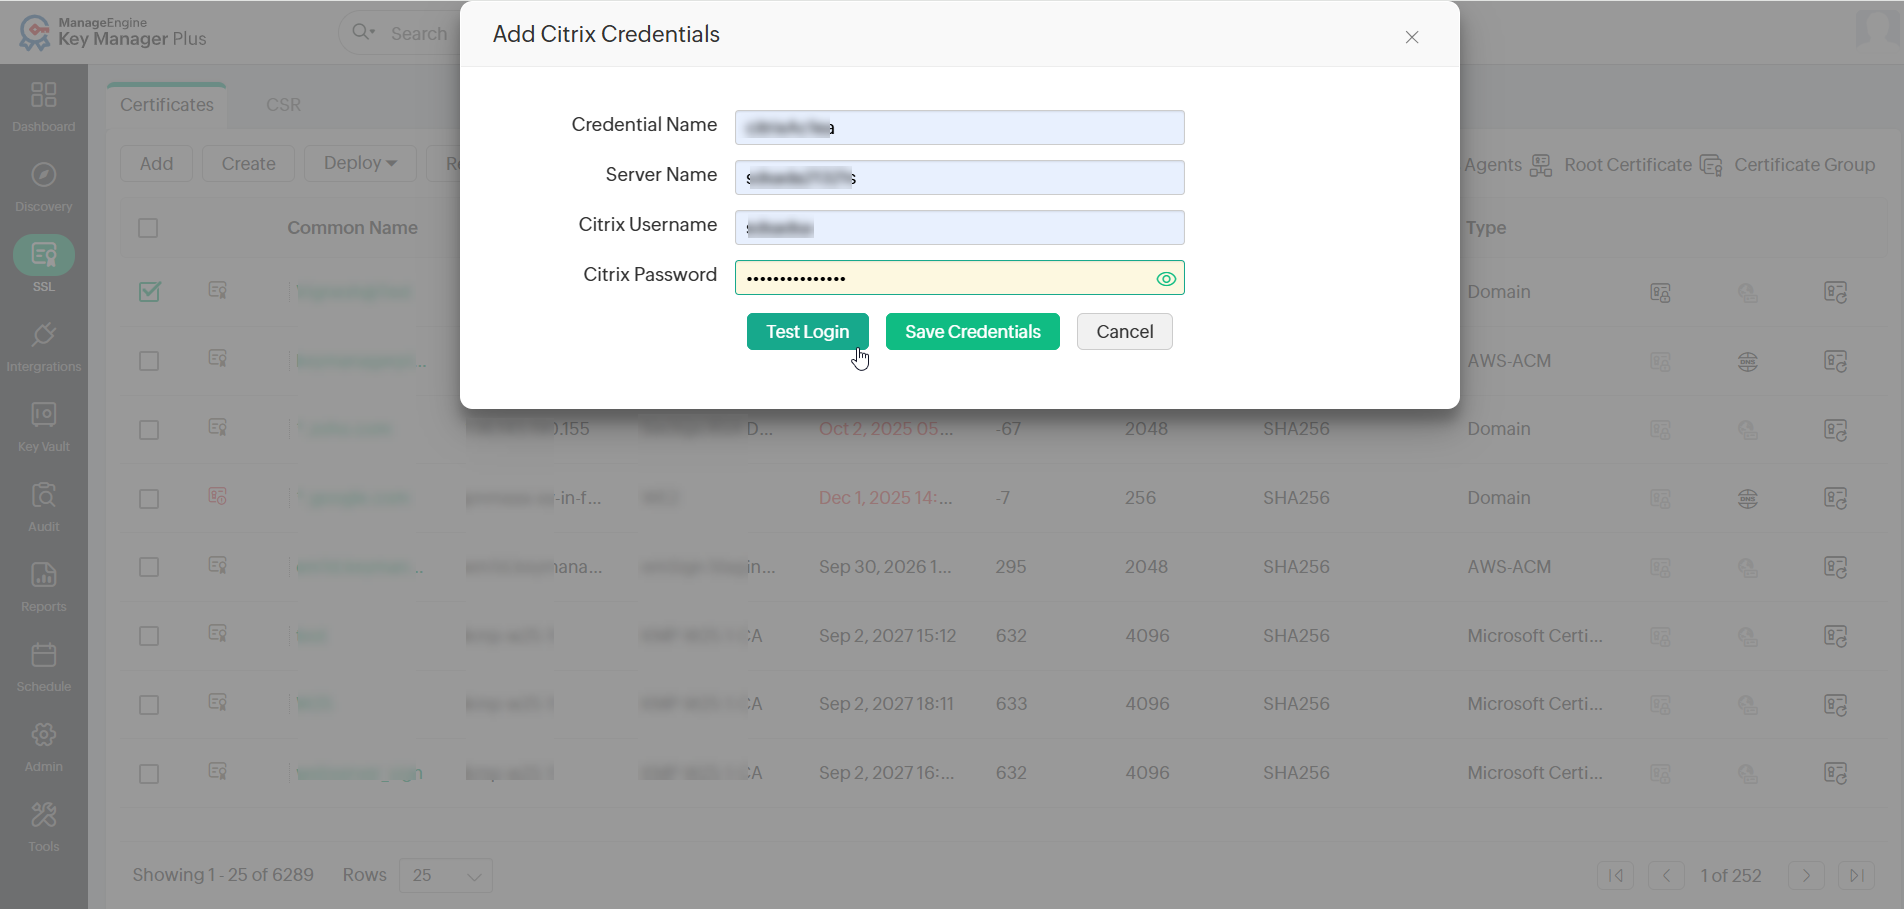The image size is (1904, 909).
Task: Focus the Citrix Username field
Action: pos(960,228)
